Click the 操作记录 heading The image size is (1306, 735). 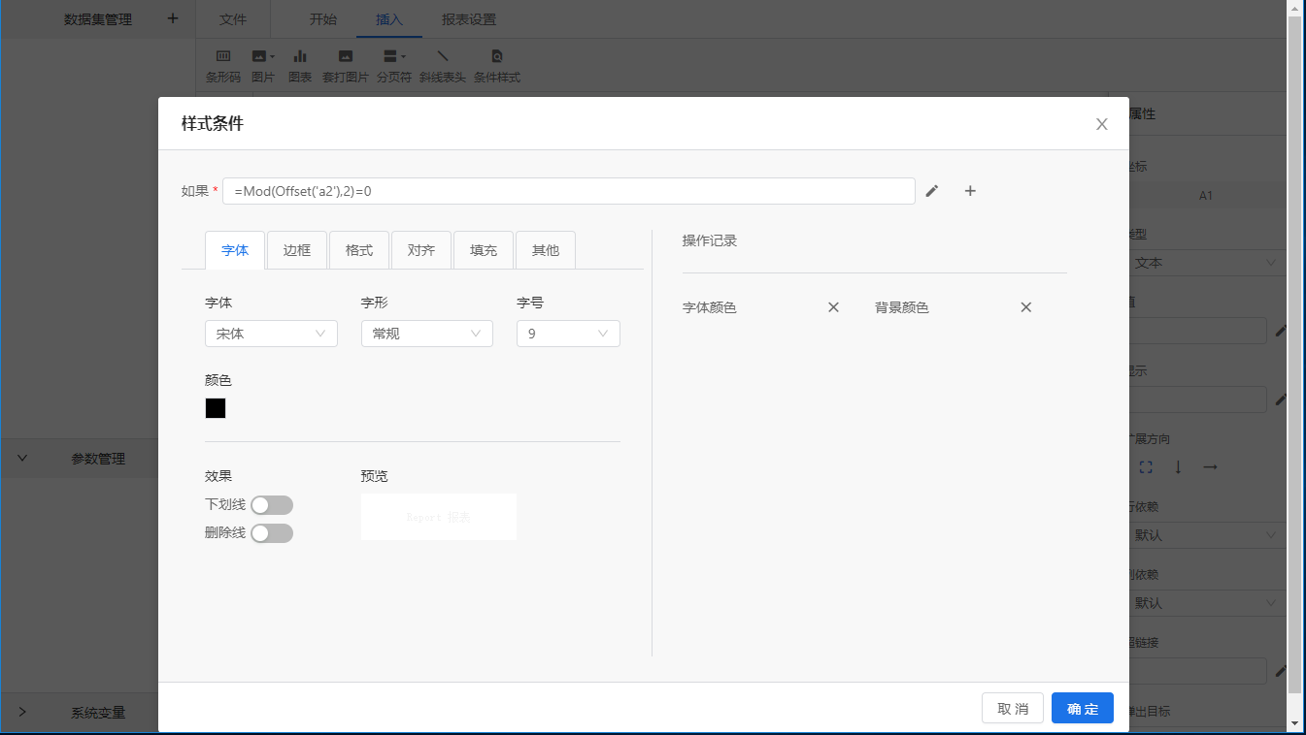pyautogui.click(x=709, y=240)
